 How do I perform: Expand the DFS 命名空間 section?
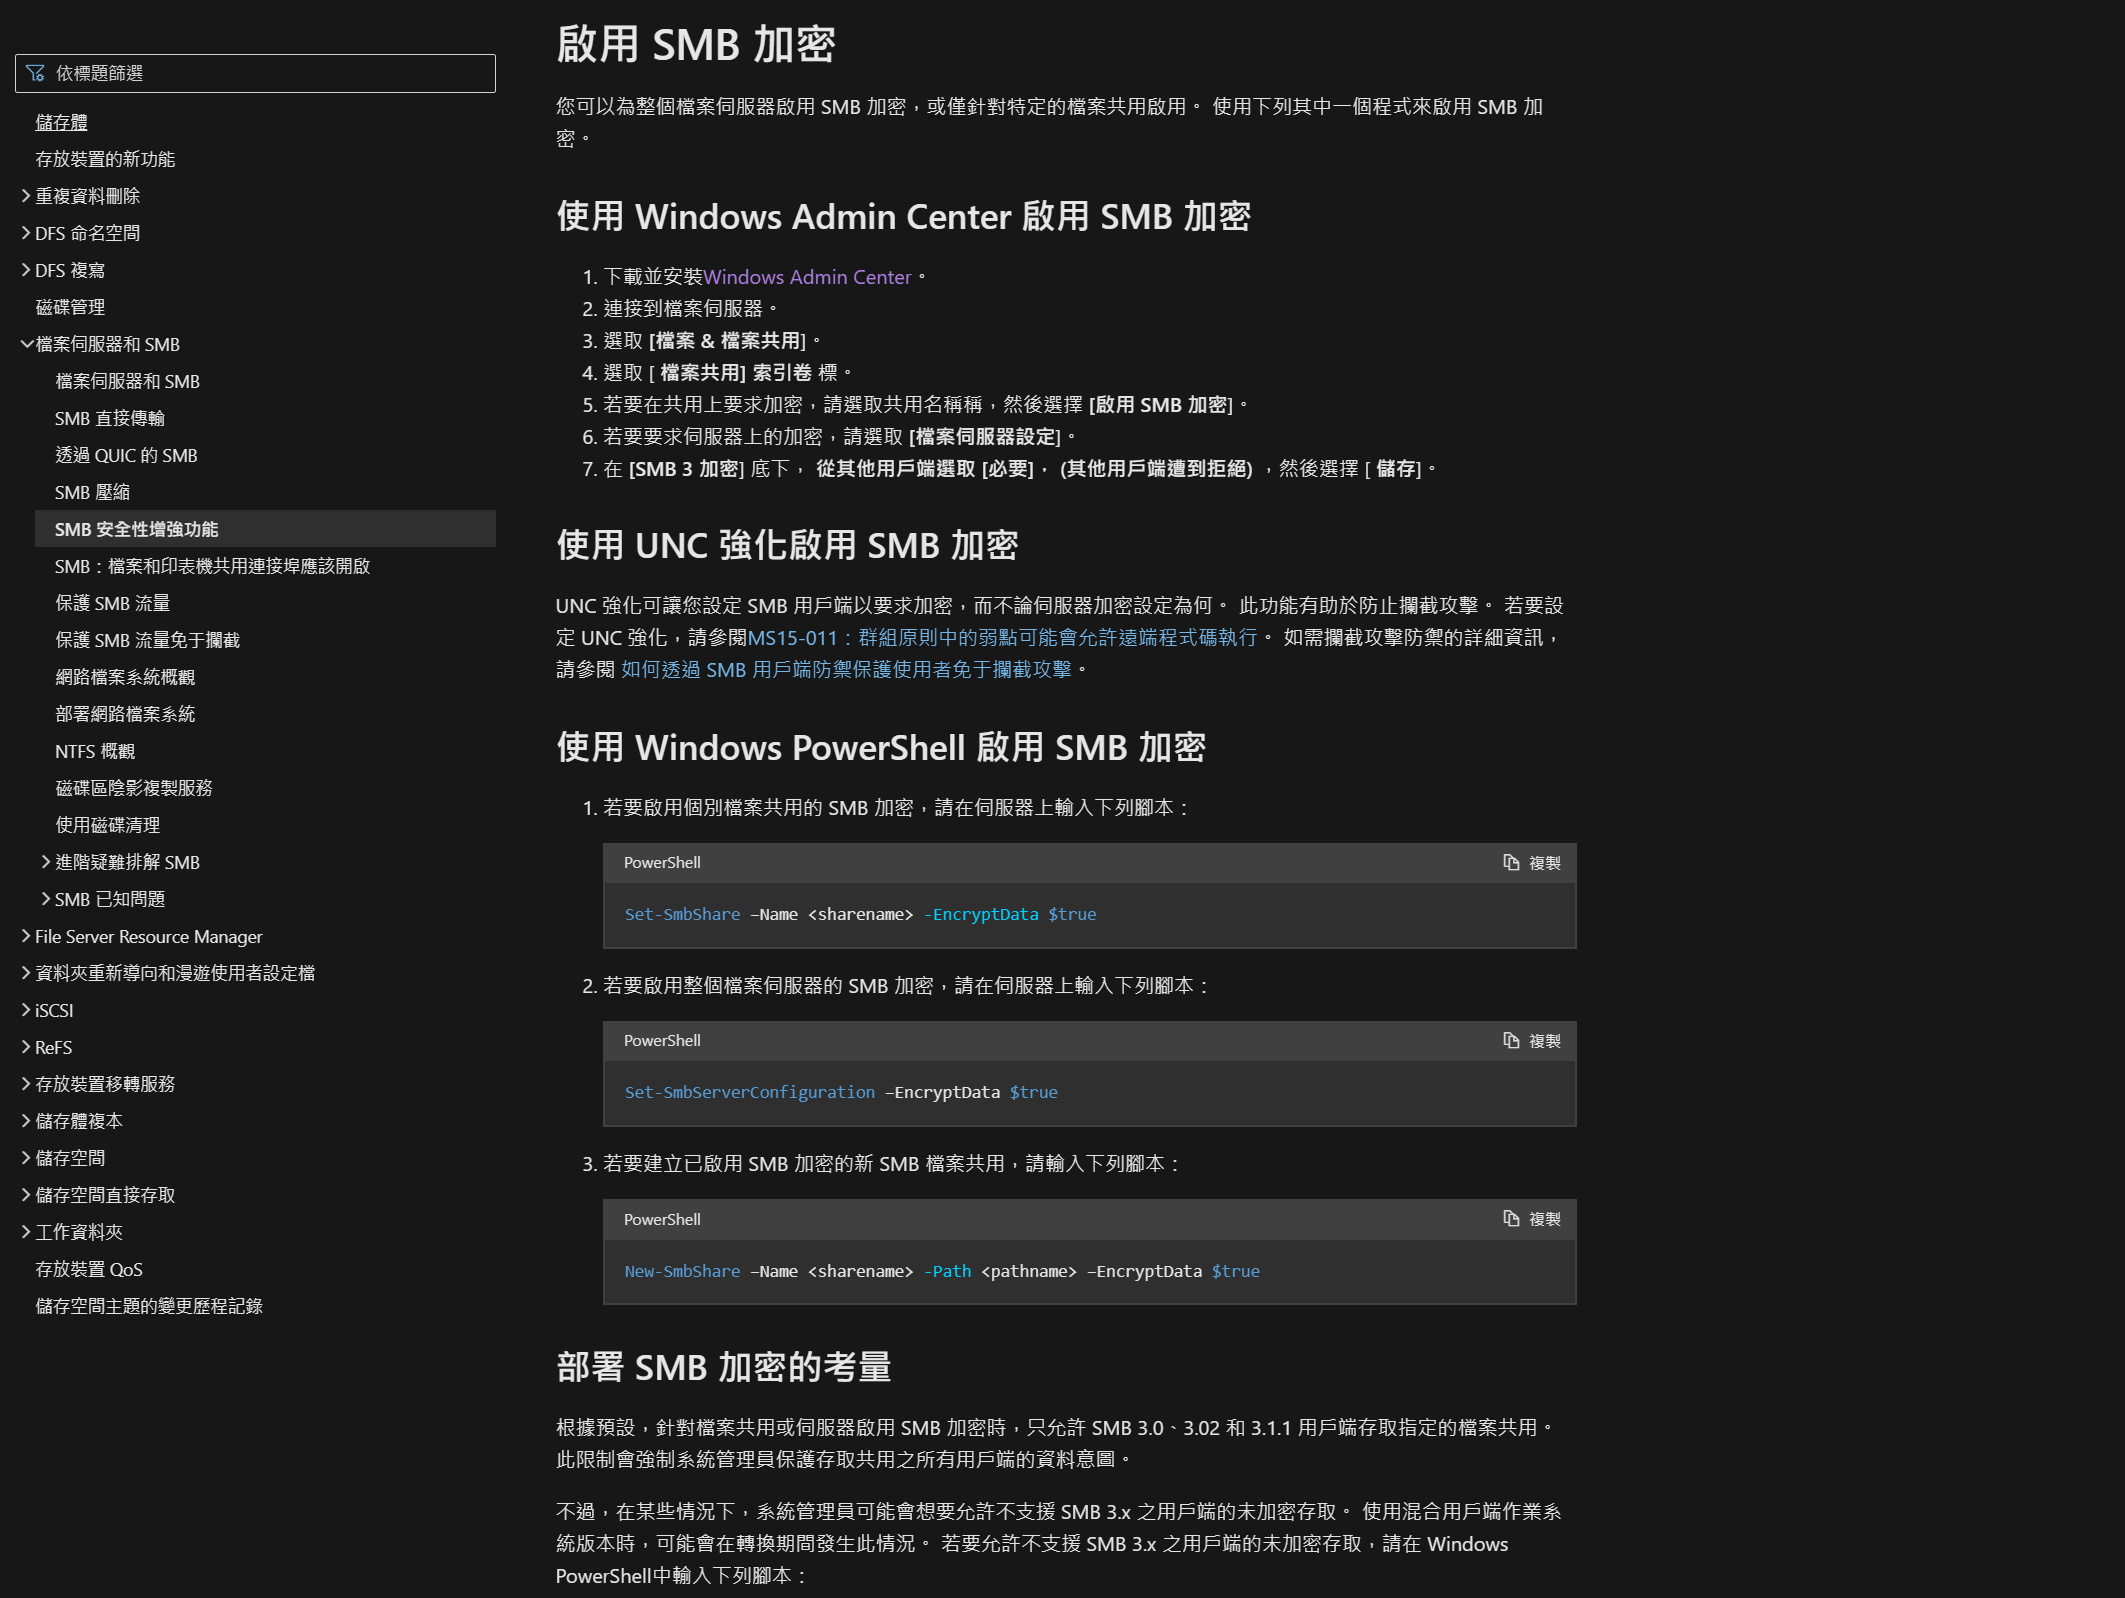click(26, 233)
